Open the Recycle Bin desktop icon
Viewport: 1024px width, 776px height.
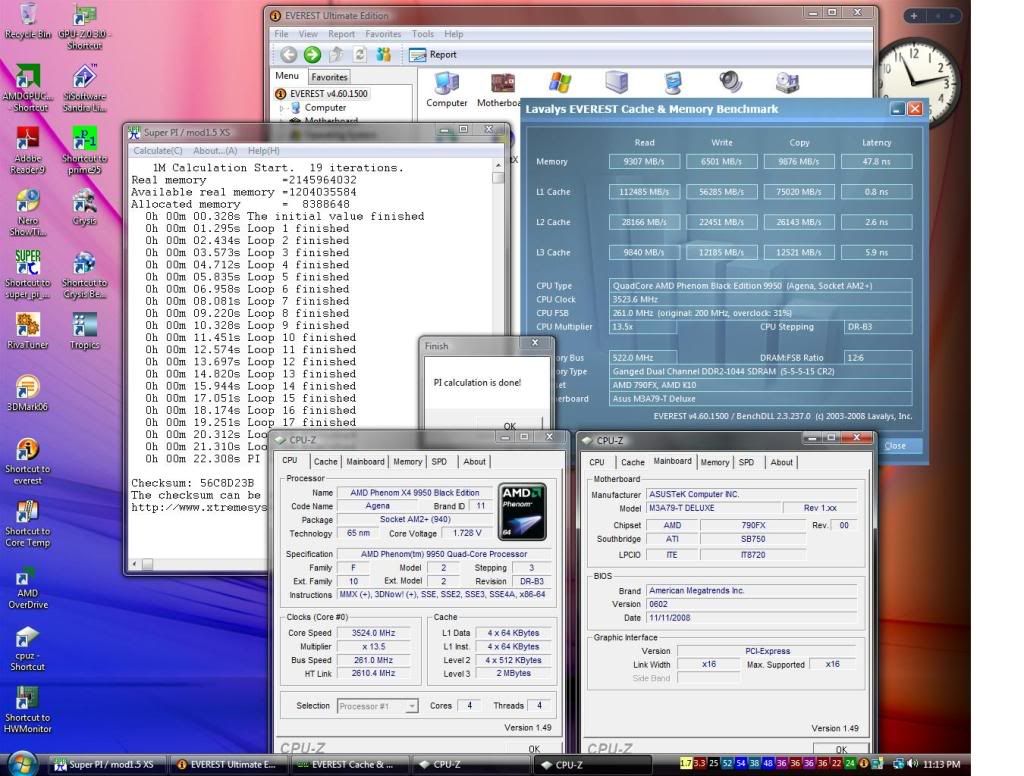[27, 21]
